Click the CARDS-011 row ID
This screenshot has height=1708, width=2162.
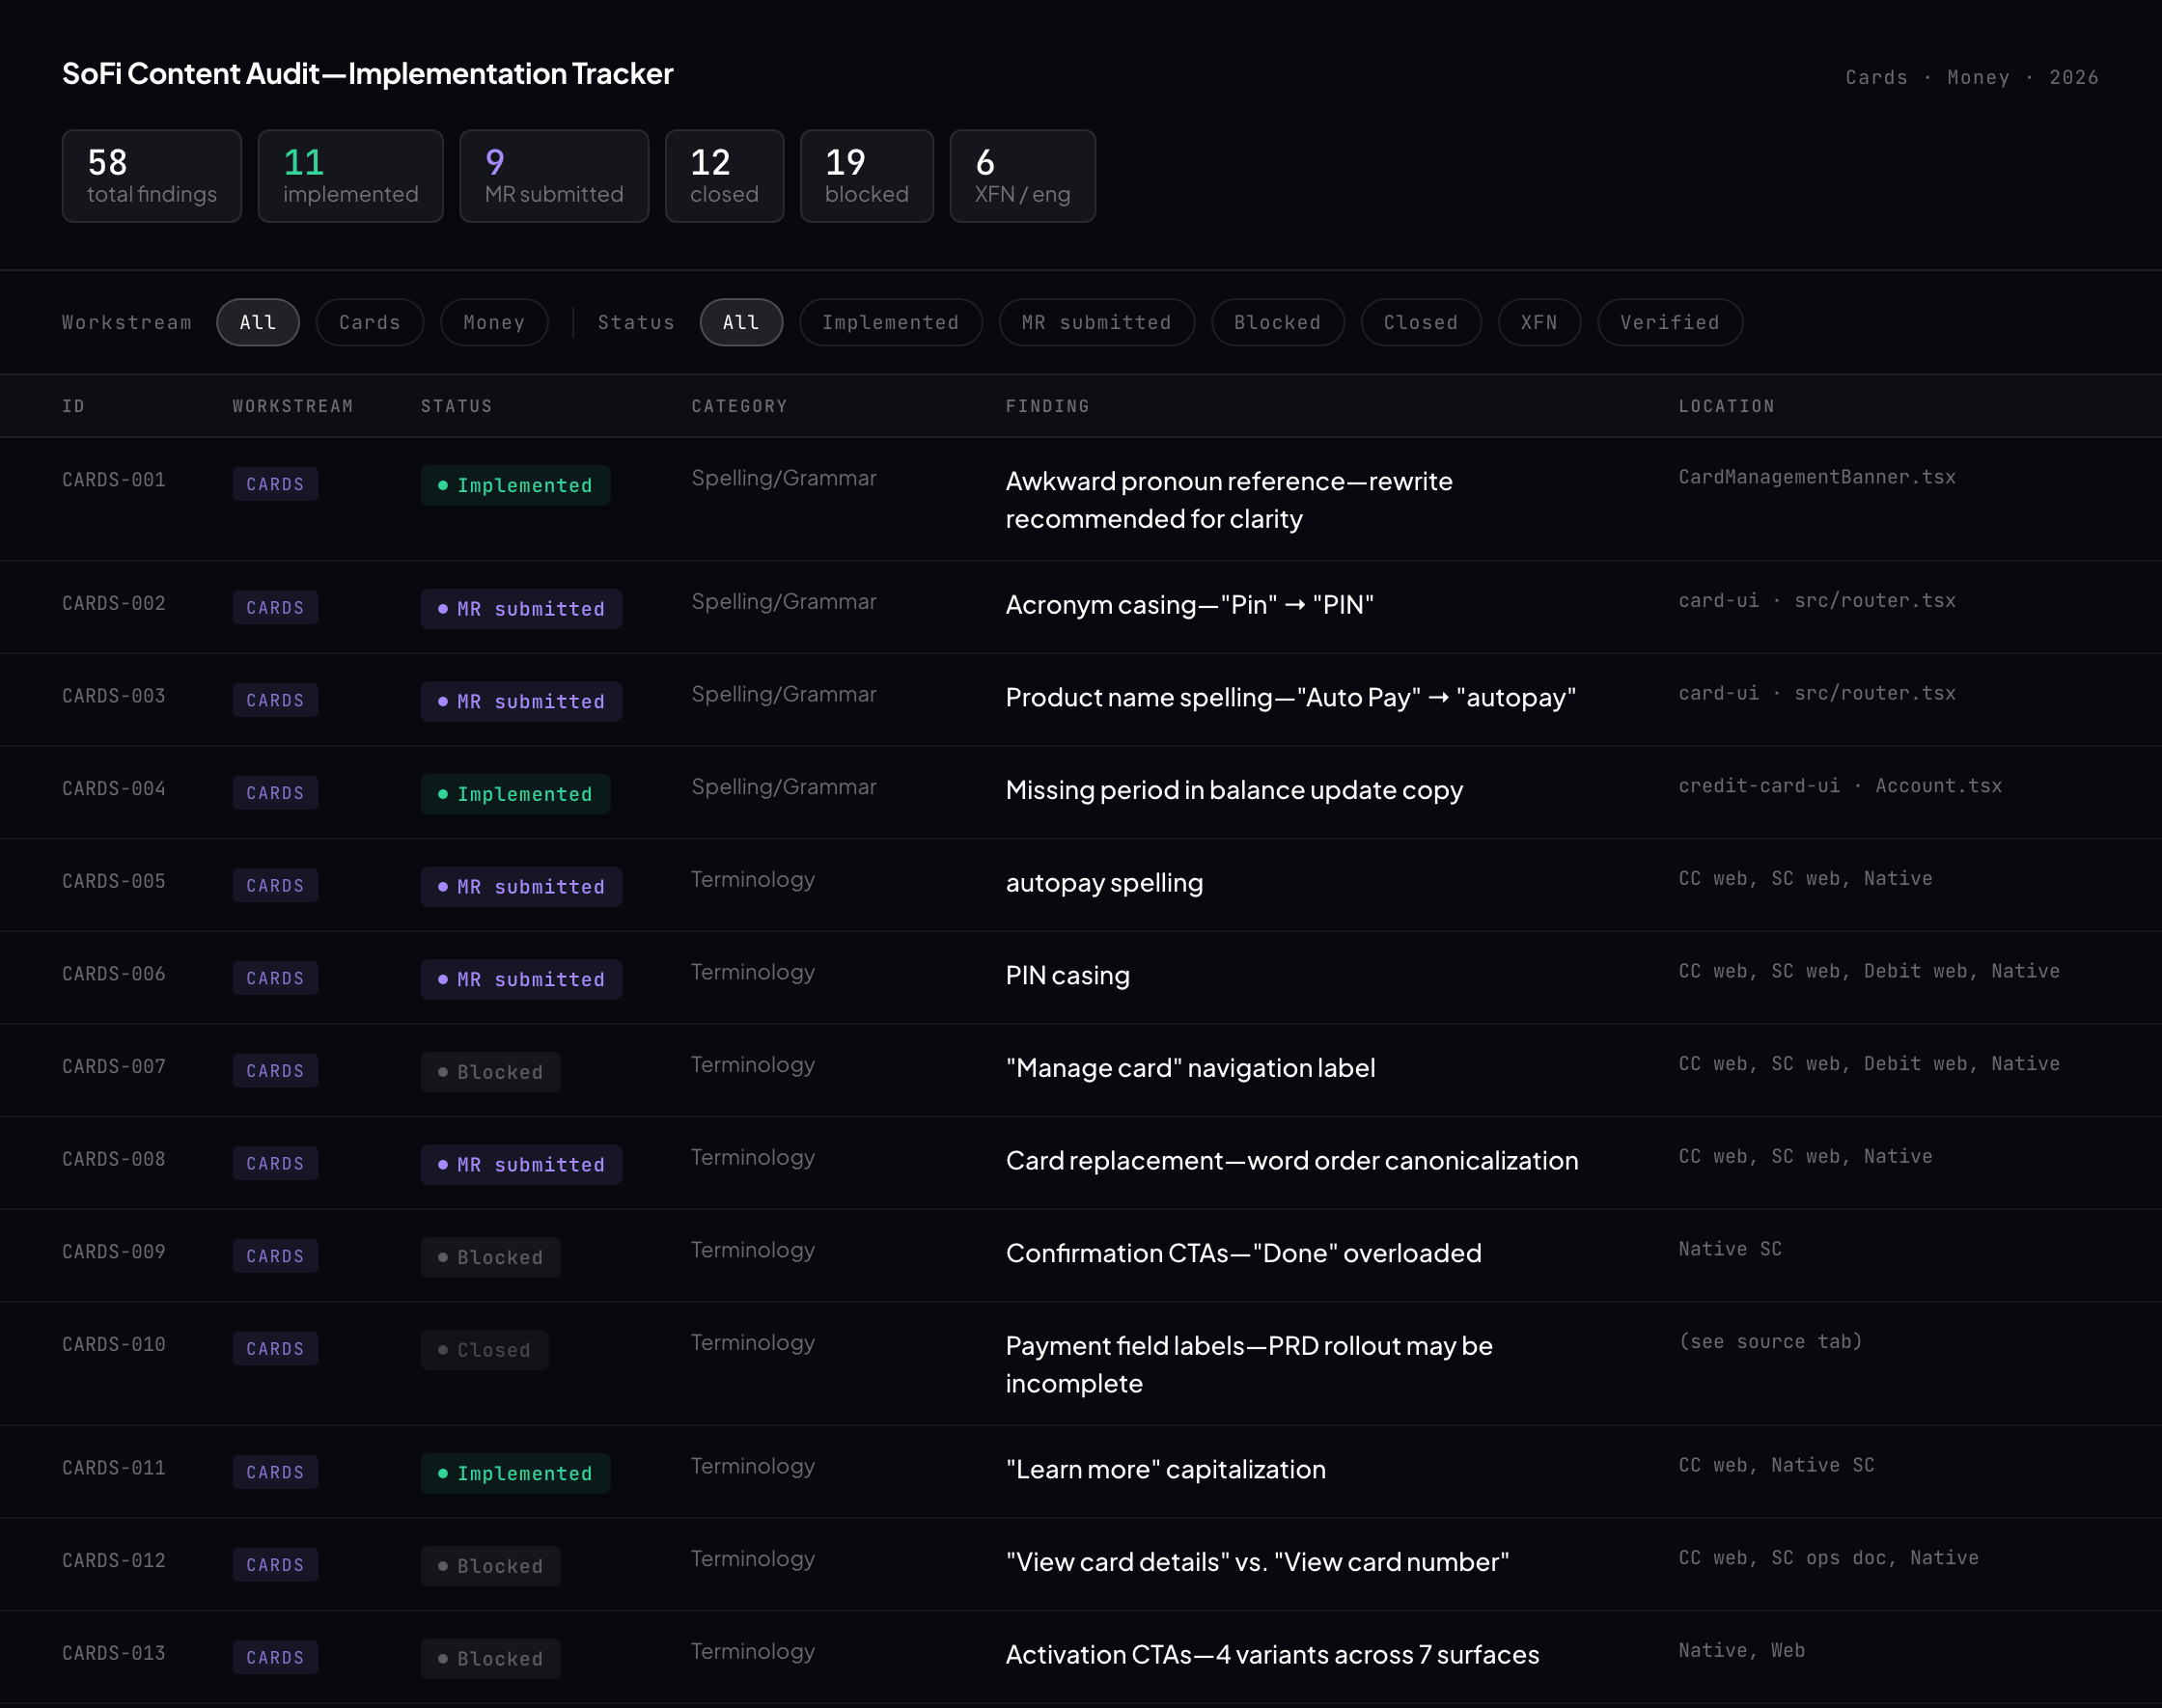(114, 1468)
